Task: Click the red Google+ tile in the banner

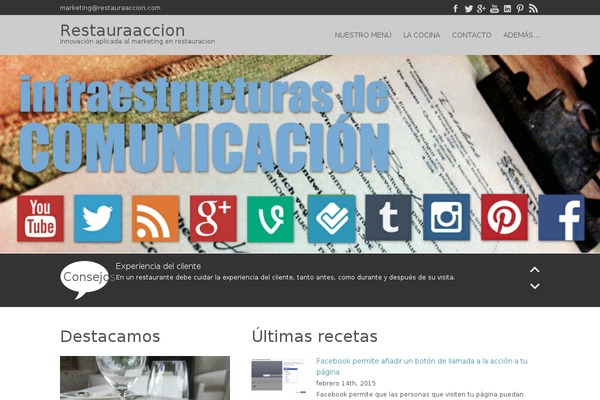Action: point(213,219)
